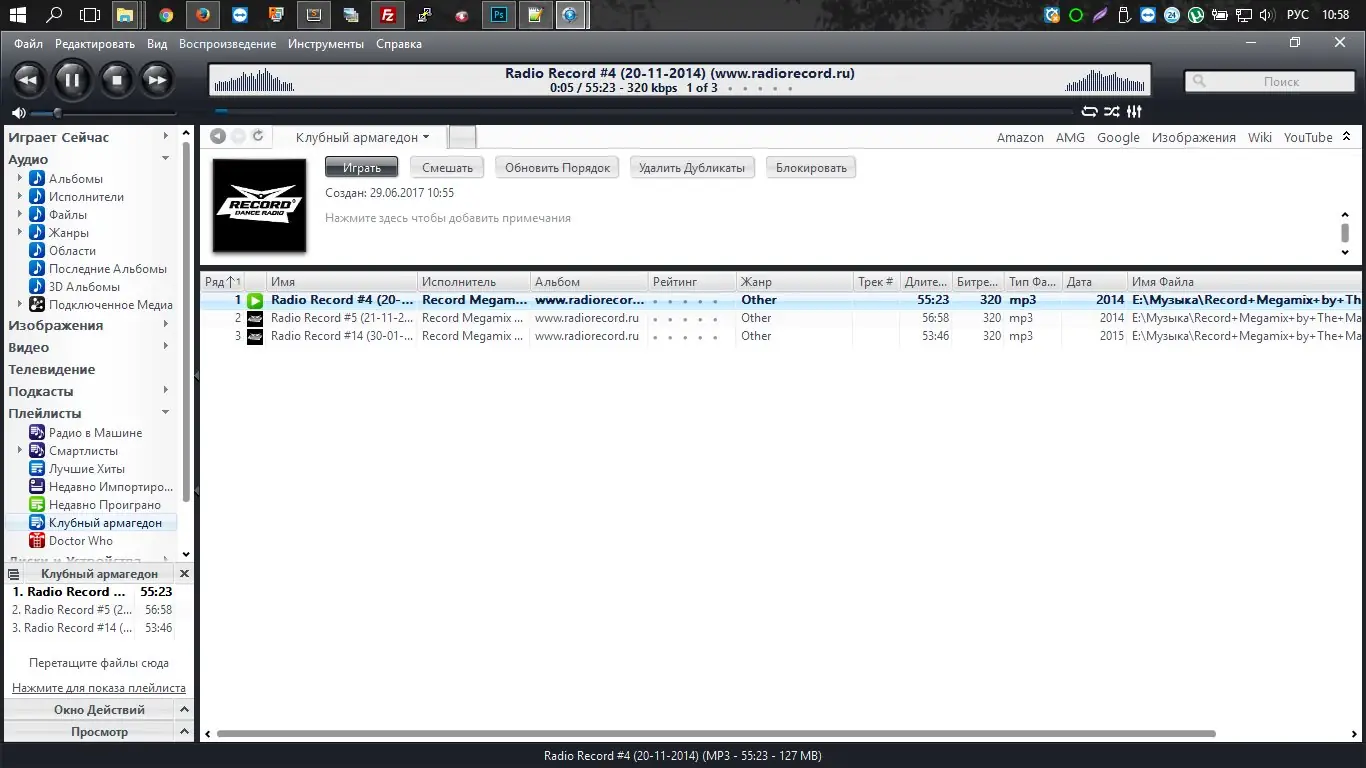Open the equalizer settings icon
1366x768 pixels.
click(1134, 112)
